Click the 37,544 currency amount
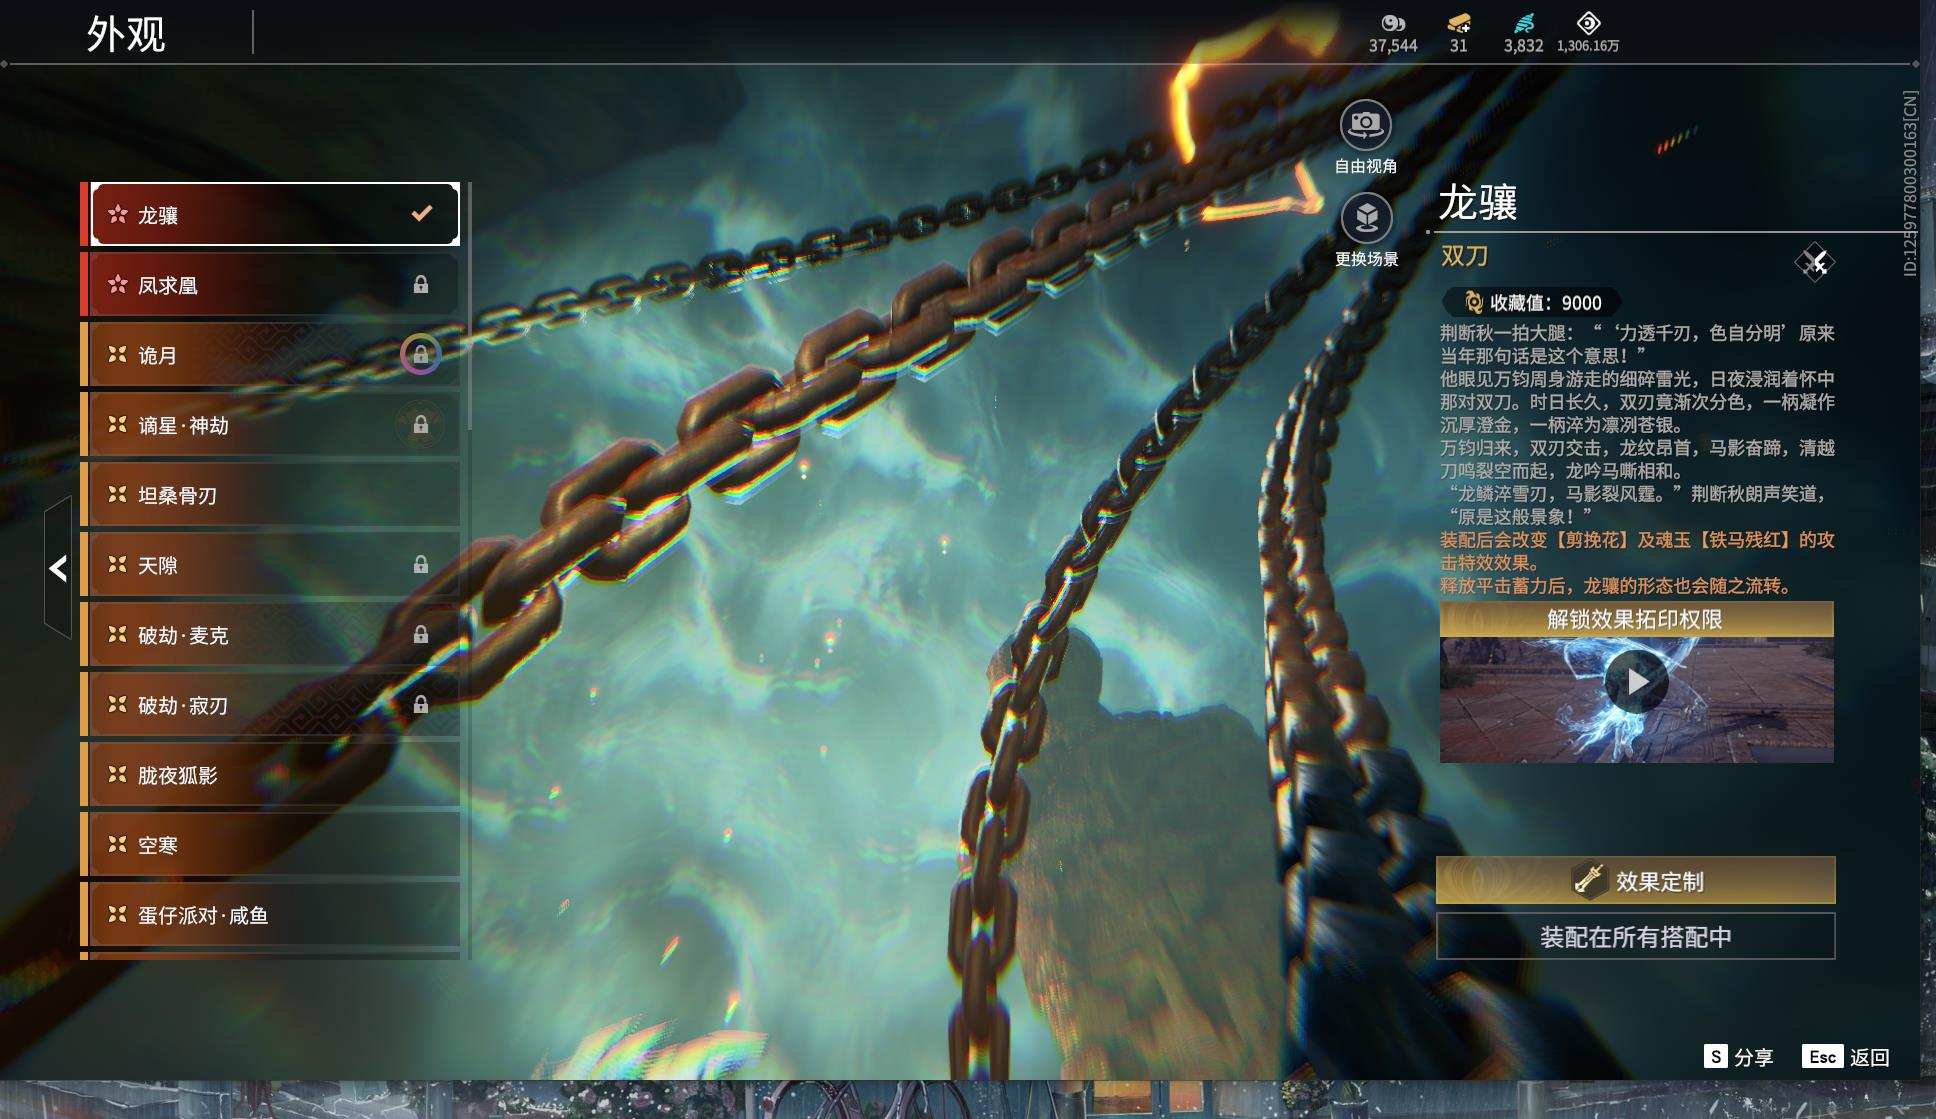The width and height of the screenshot is (1936, 1119). click(x=1393, y=46)
